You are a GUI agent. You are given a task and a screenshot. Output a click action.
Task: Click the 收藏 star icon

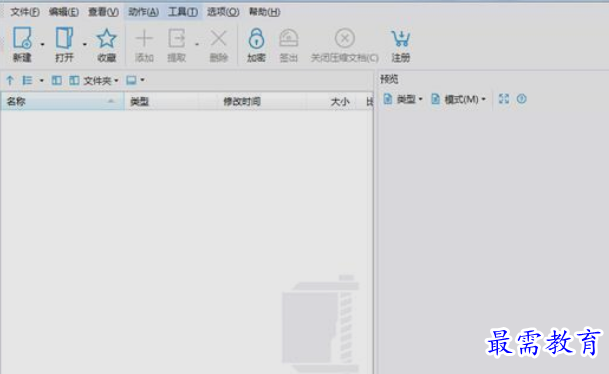[106, 39]
